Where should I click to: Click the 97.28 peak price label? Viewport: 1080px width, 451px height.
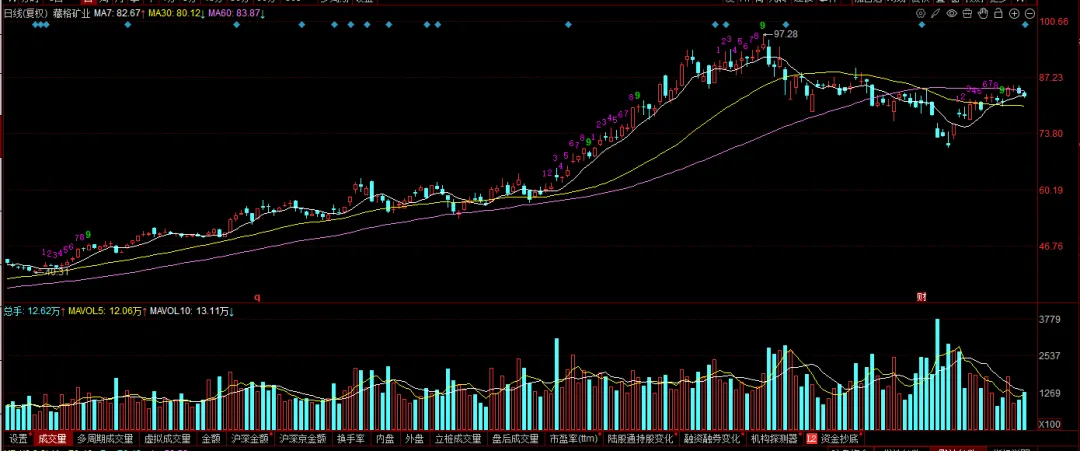(785, 34)
